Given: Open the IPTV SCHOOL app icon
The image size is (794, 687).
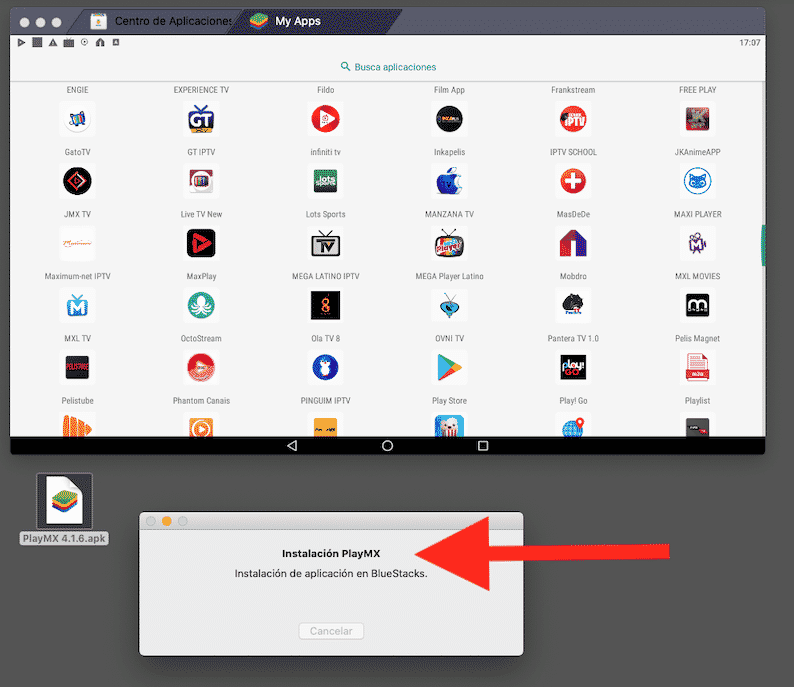Looking at the screenshot, I should (573, 119).
